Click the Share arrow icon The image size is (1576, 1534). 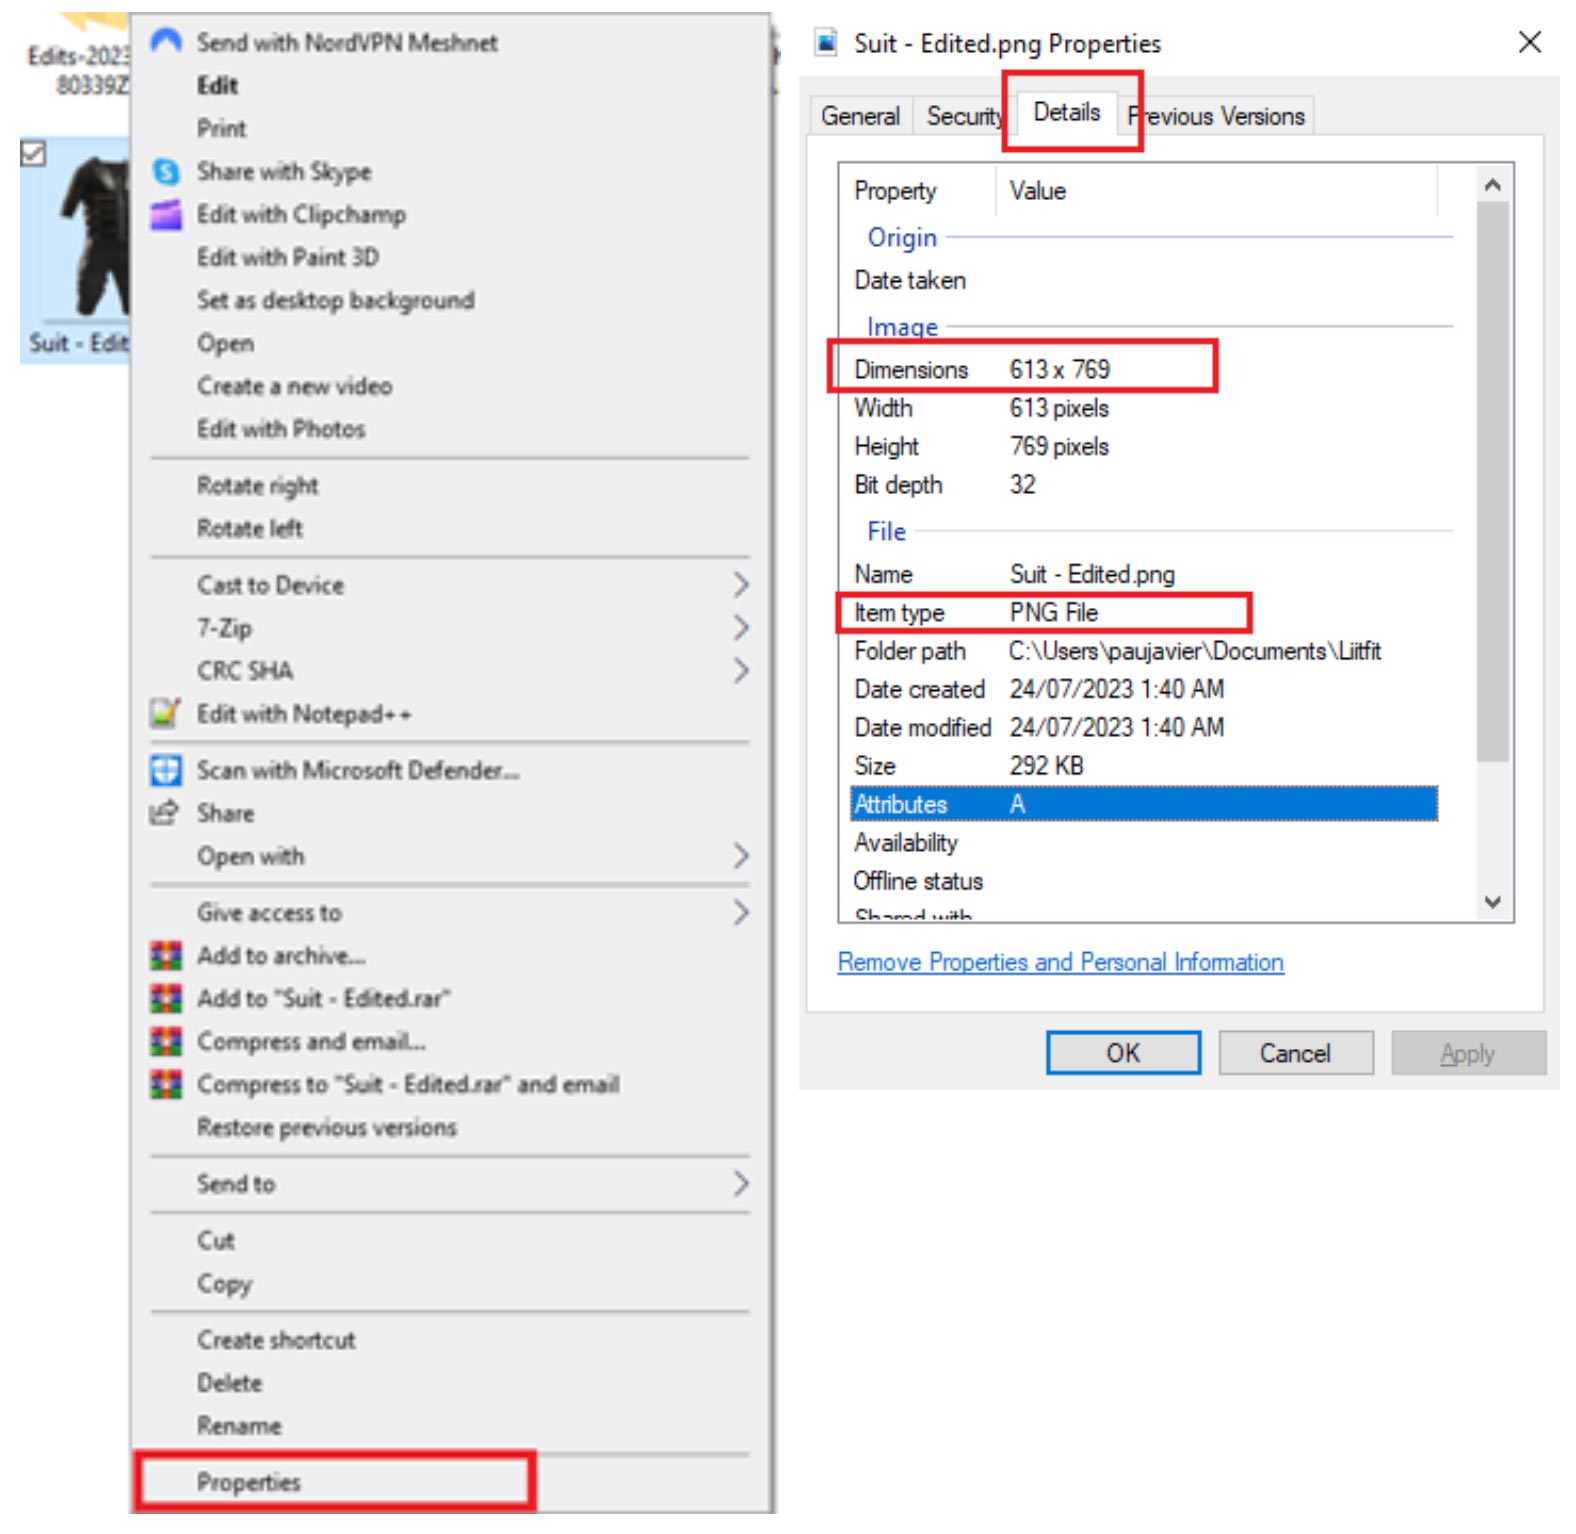pos(165,813)
